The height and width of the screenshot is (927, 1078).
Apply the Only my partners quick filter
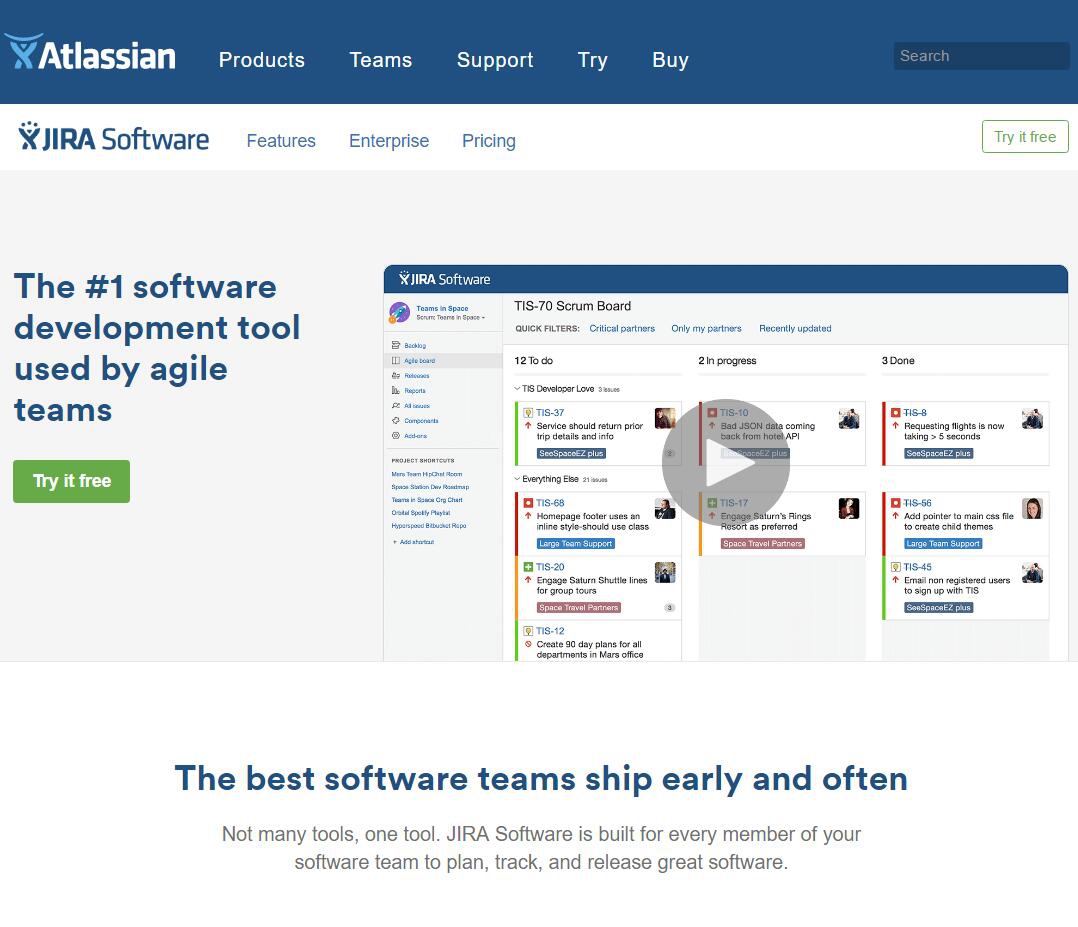706,329
